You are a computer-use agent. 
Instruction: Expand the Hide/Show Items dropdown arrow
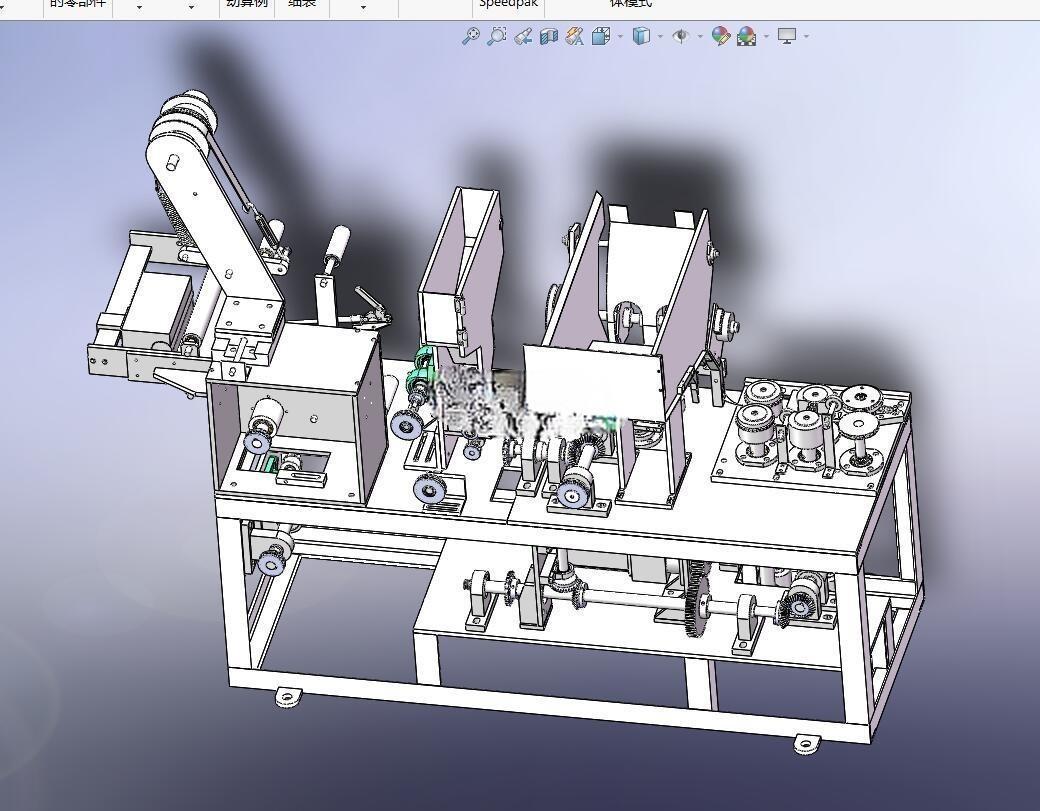(700, 36)
